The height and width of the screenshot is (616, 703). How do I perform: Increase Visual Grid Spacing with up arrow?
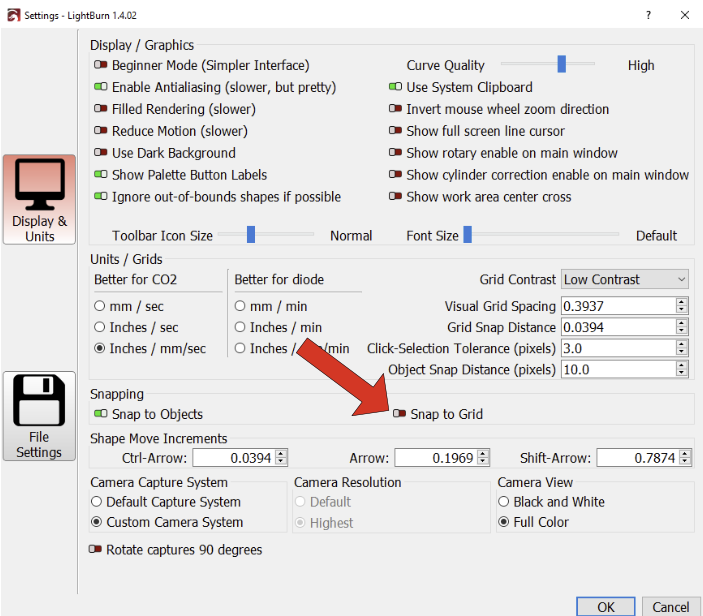click(x=681, y=302)
